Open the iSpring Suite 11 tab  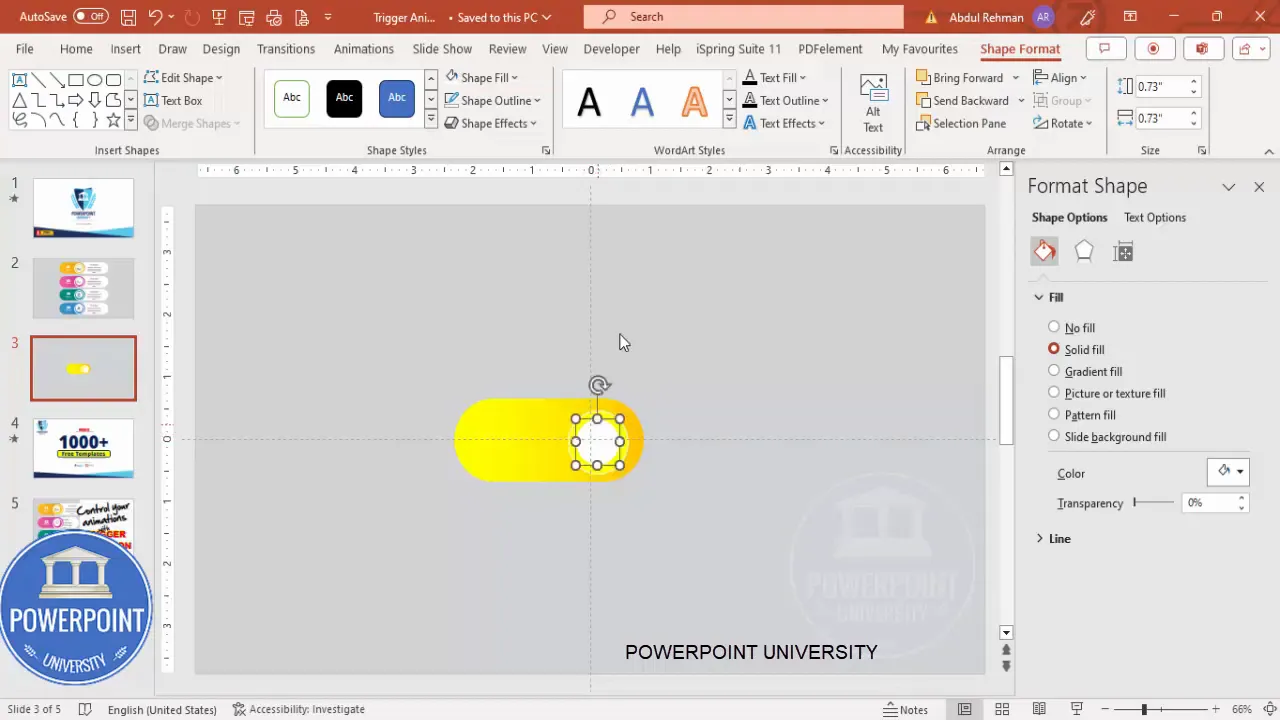pos(739,48)
